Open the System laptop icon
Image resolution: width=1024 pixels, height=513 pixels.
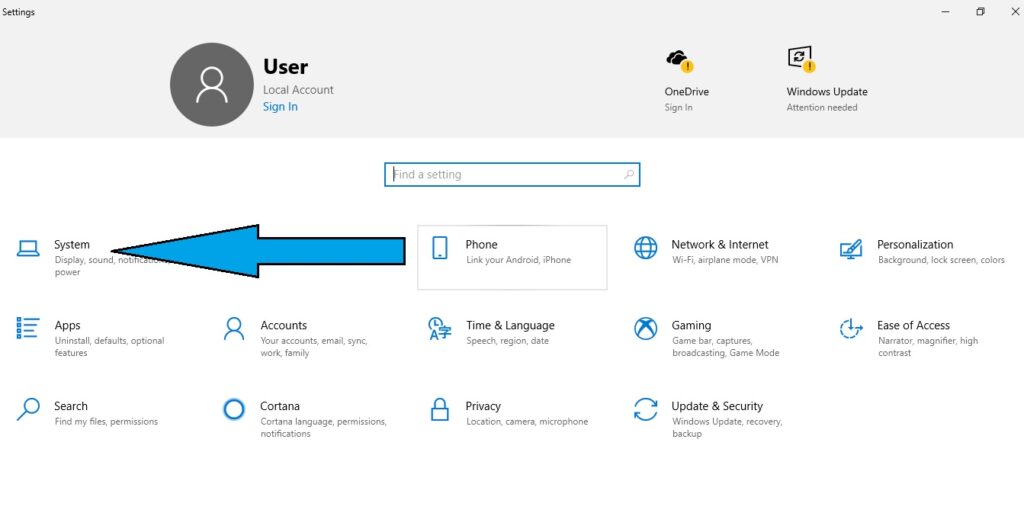click(28, 248)
